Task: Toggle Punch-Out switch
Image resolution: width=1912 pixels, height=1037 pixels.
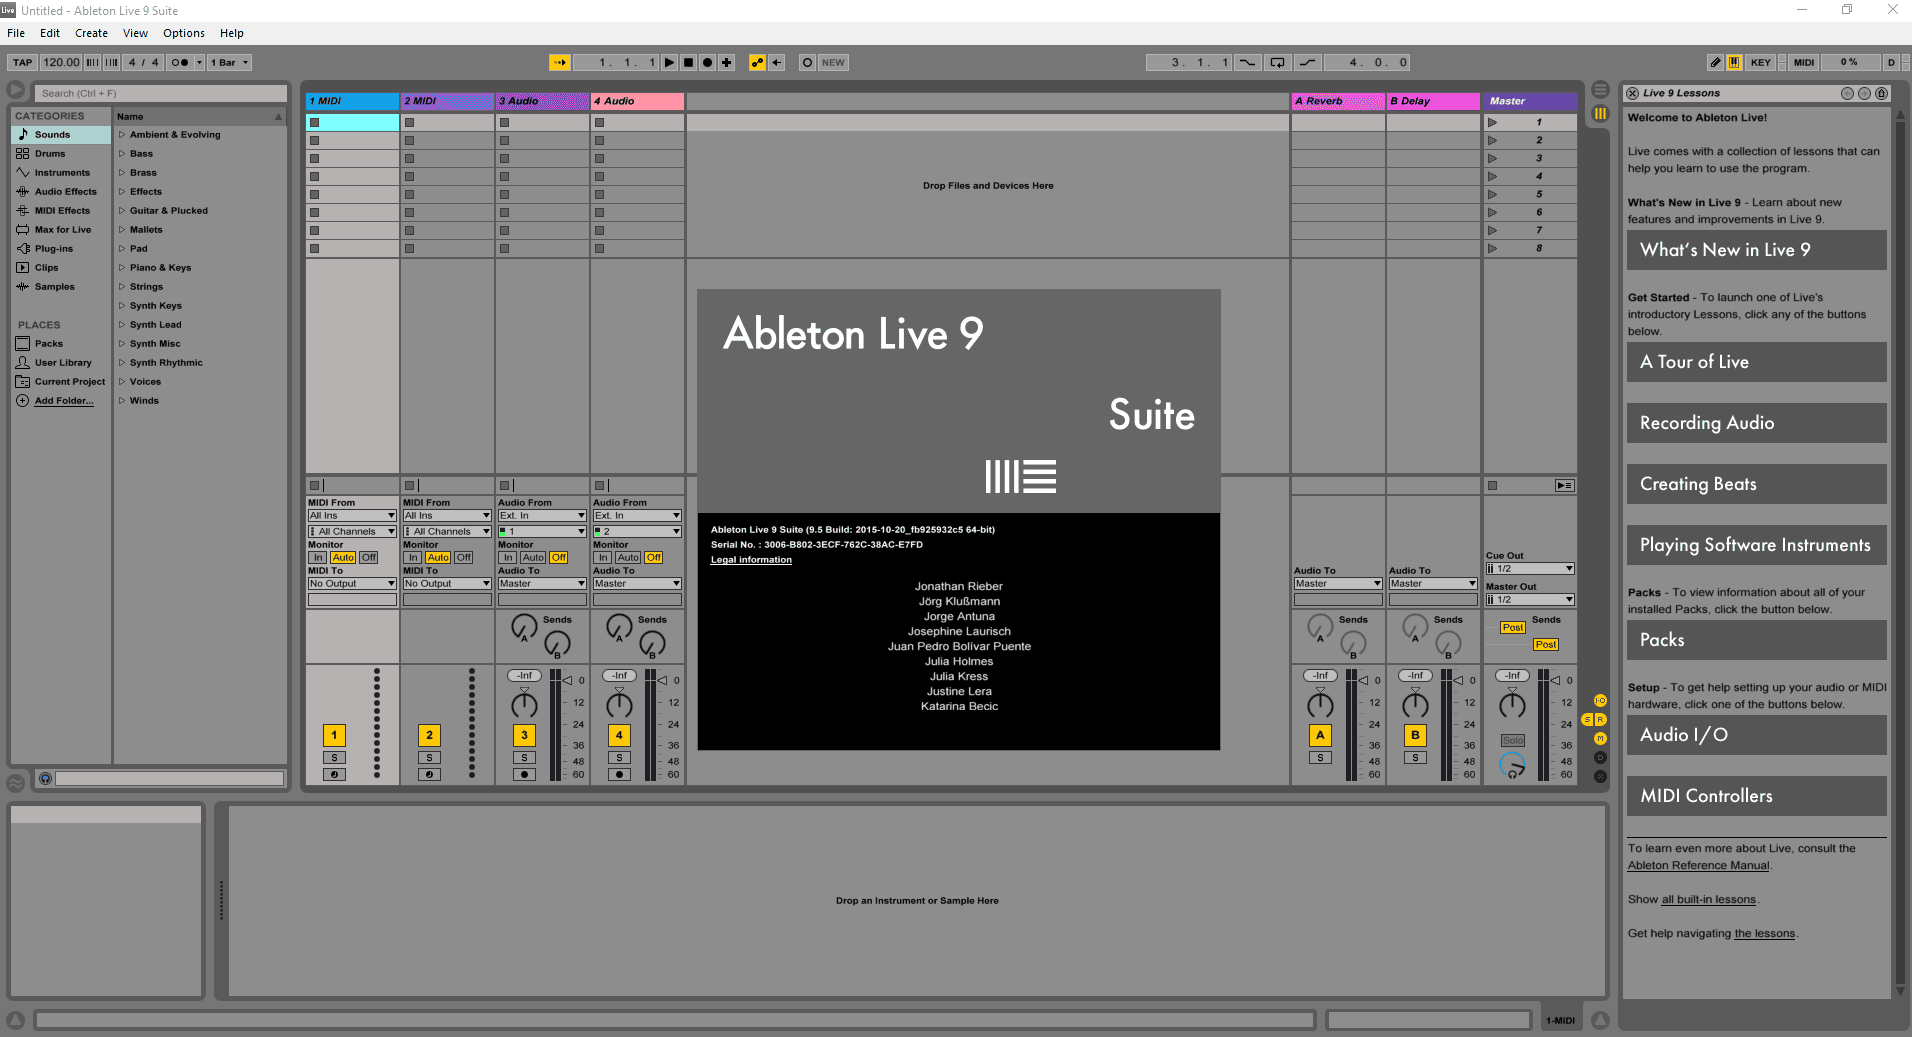Action: click(1307, 62)
